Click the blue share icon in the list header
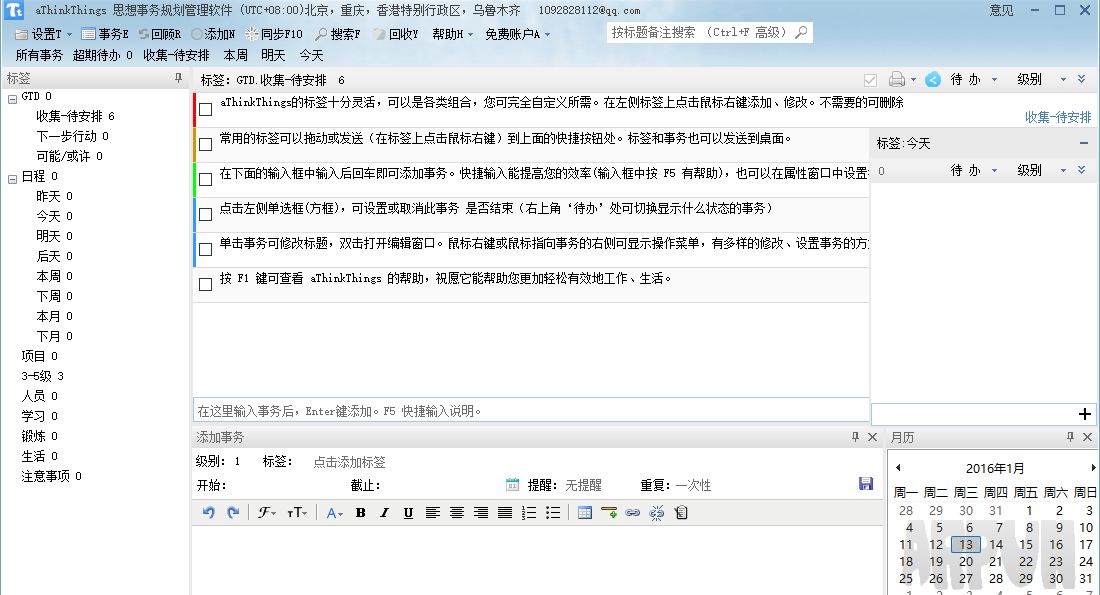The width and height of the screenshot is (1100, 595). pyautogui.click(x=932, y=79)
